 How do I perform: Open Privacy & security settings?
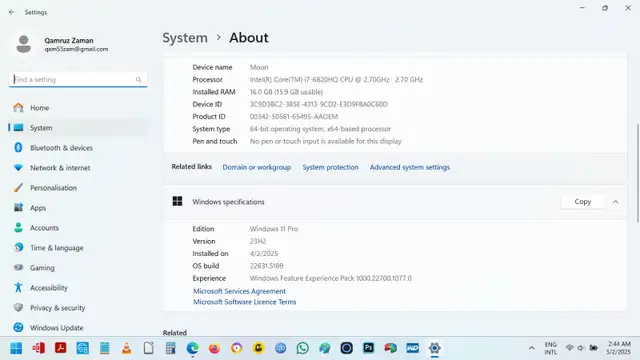[78, 308]
